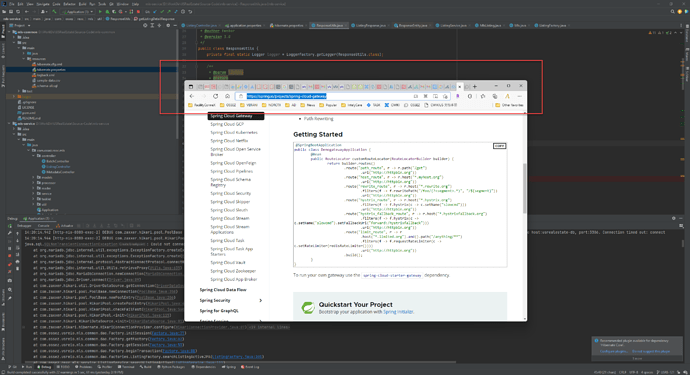Click the spring leaf Quickstart logo
690x375 pixels.
308,308
